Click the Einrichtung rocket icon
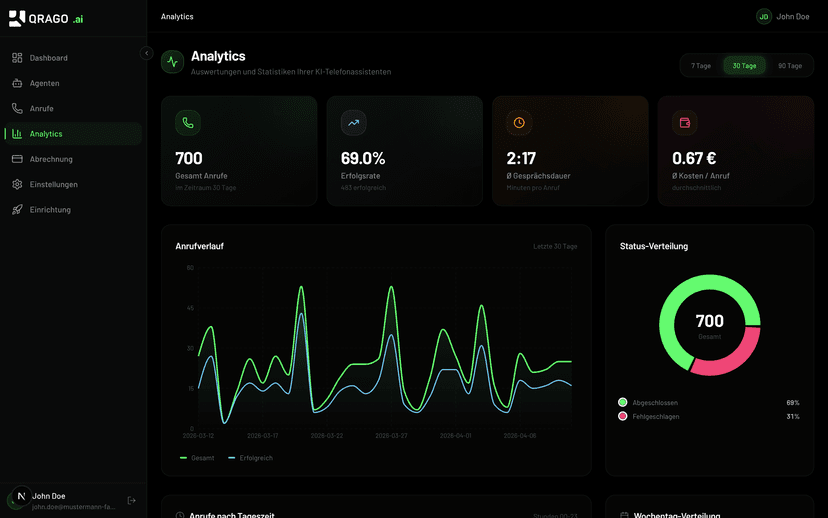The width and height of the screenshot is (828, 518). [17, 210]
